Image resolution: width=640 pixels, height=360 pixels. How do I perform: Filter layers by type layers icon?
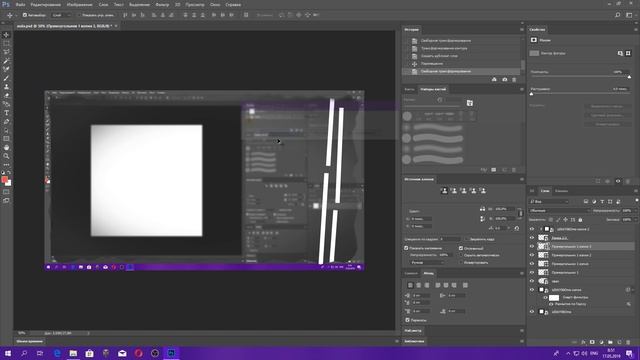pyautogui.click(x=602, y=202)
